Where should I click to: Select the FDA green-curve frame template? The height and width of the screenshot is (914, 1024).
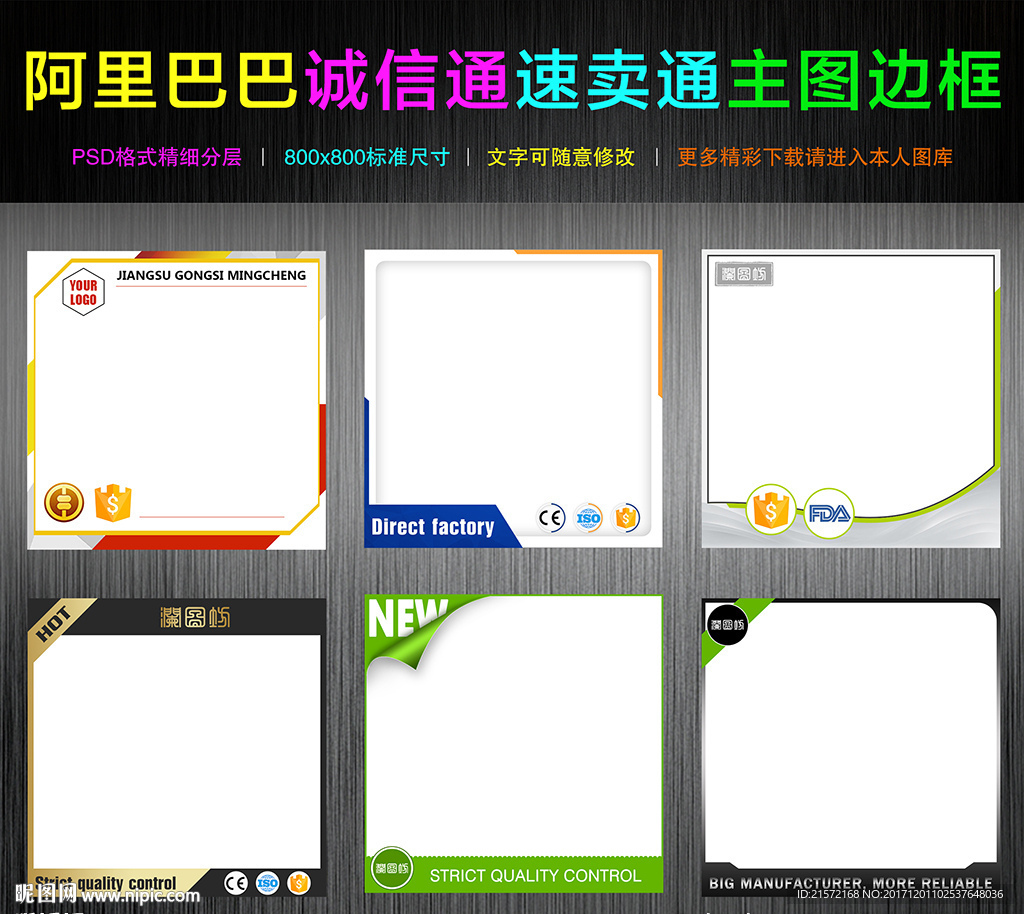[851, 398]
